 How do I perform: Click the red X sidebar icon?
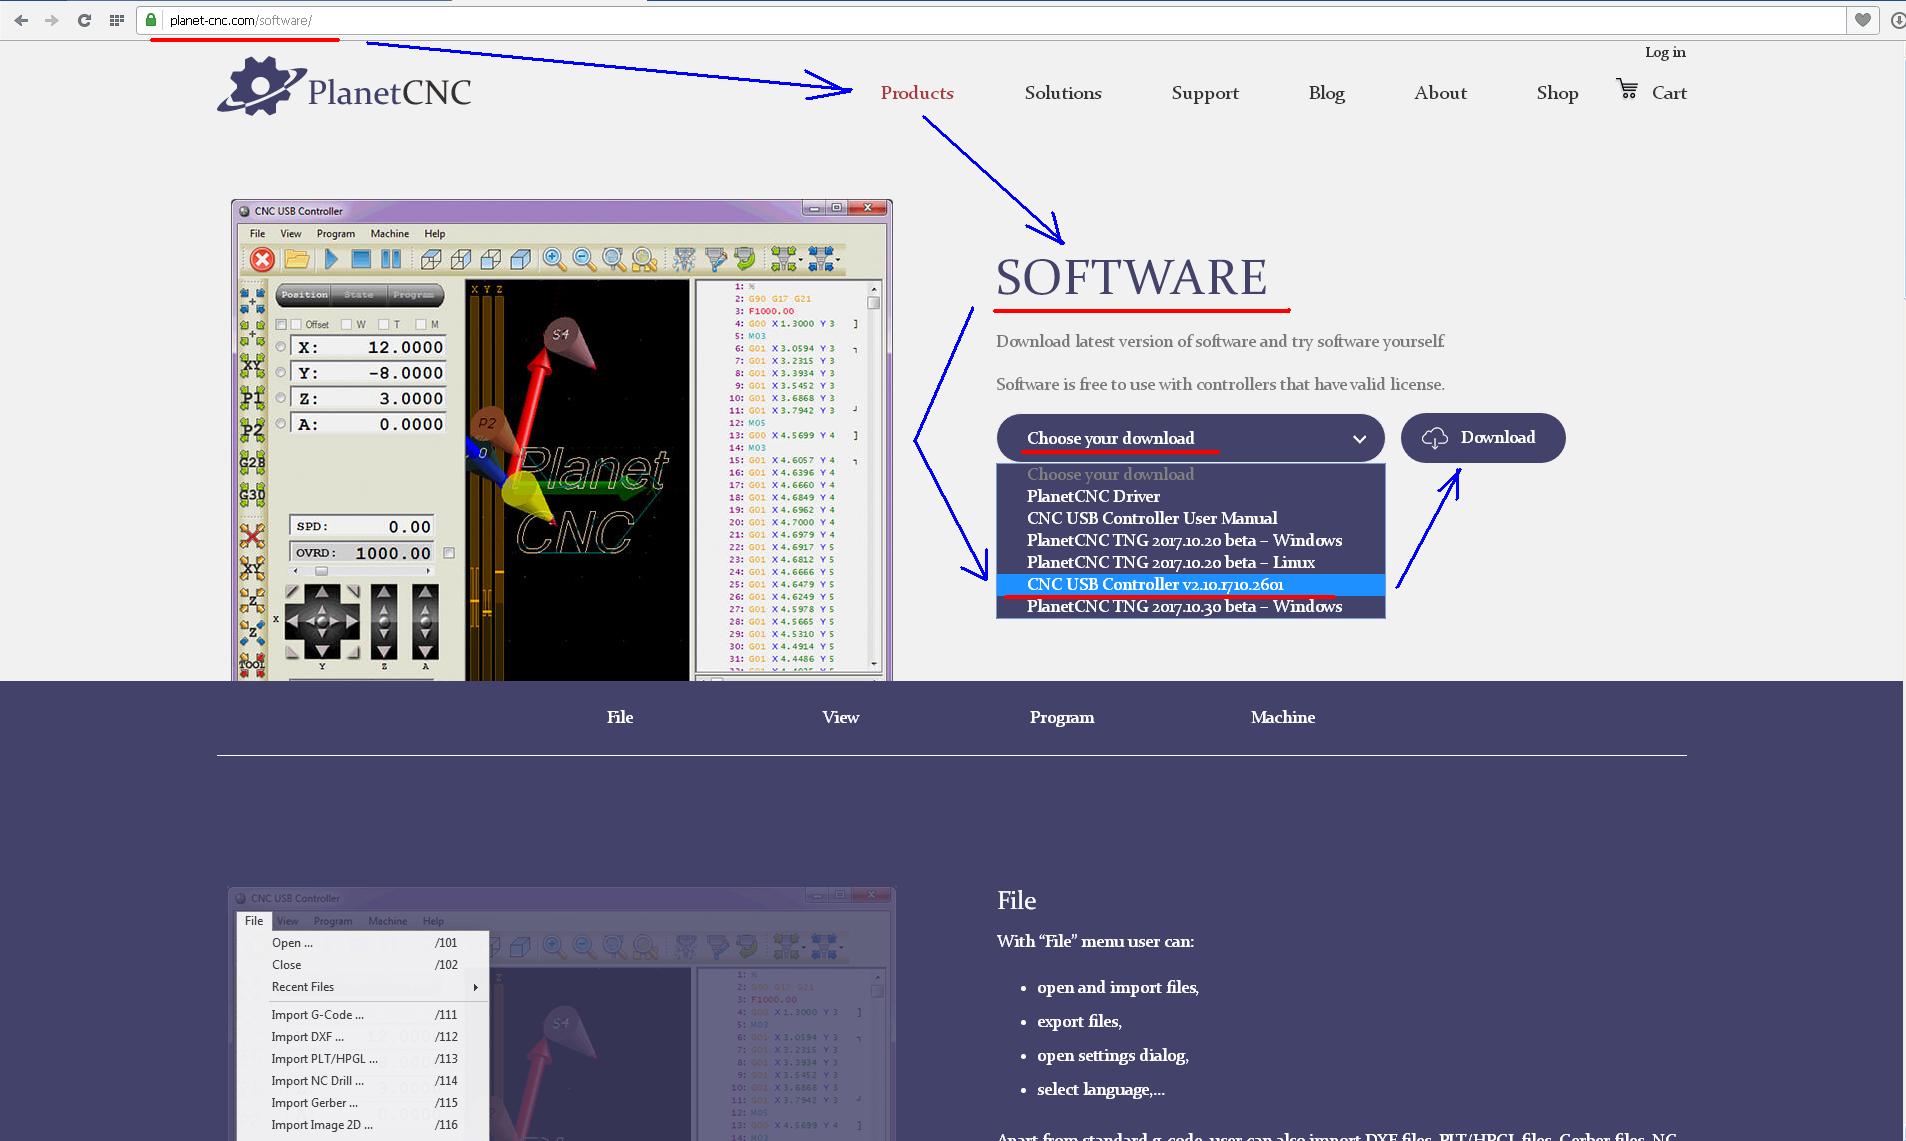[x=252, y=536]
